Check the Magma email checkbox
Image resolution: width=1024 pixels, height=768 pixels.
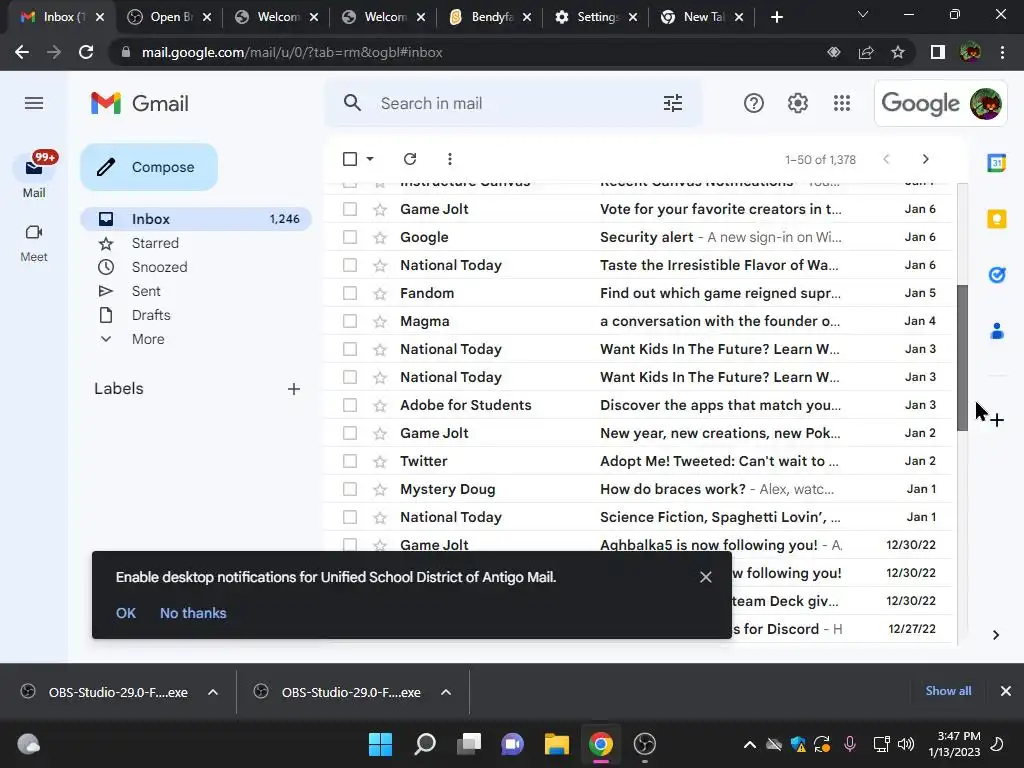pos(350,321)
